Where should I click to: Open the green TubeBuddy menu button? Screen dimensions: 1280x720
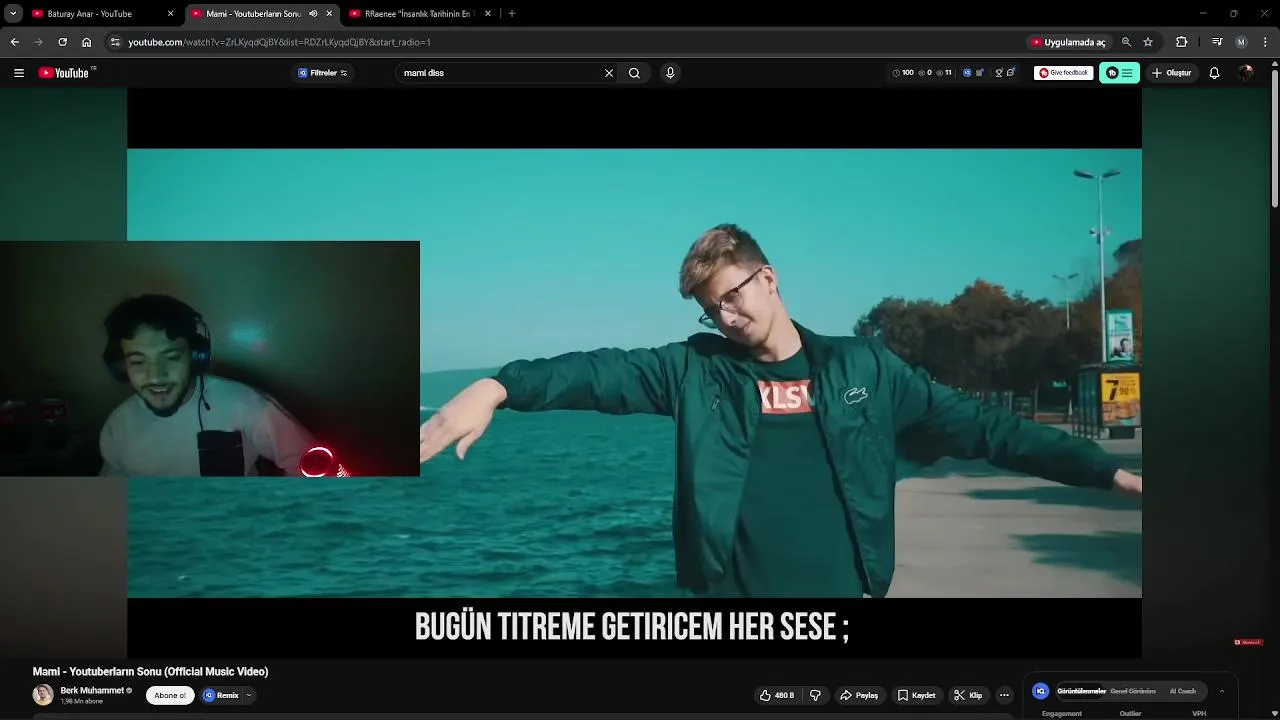(x=1119, y=73)
